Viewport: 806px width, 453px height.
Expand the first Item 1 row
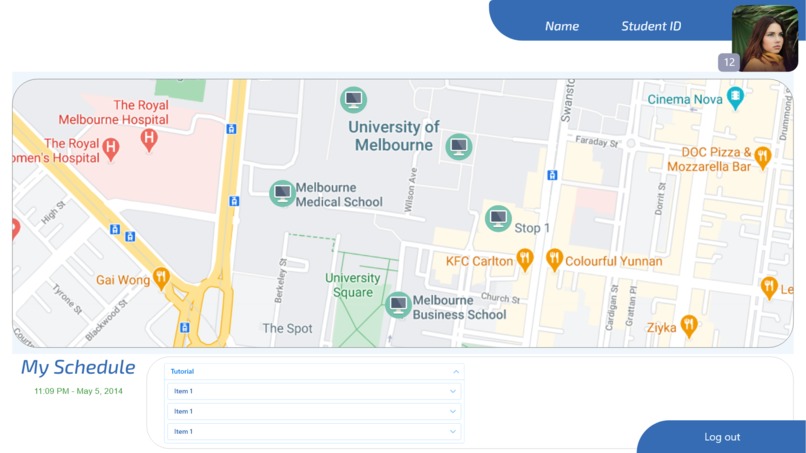pyautogui.click(x=314, y=391)
